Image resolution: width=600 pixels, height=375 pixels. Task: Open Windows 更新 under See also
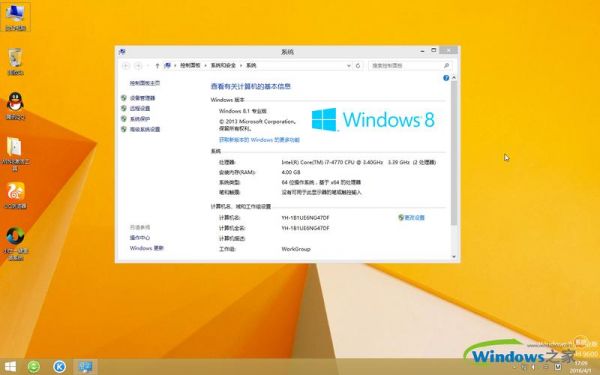pos(147,248)
